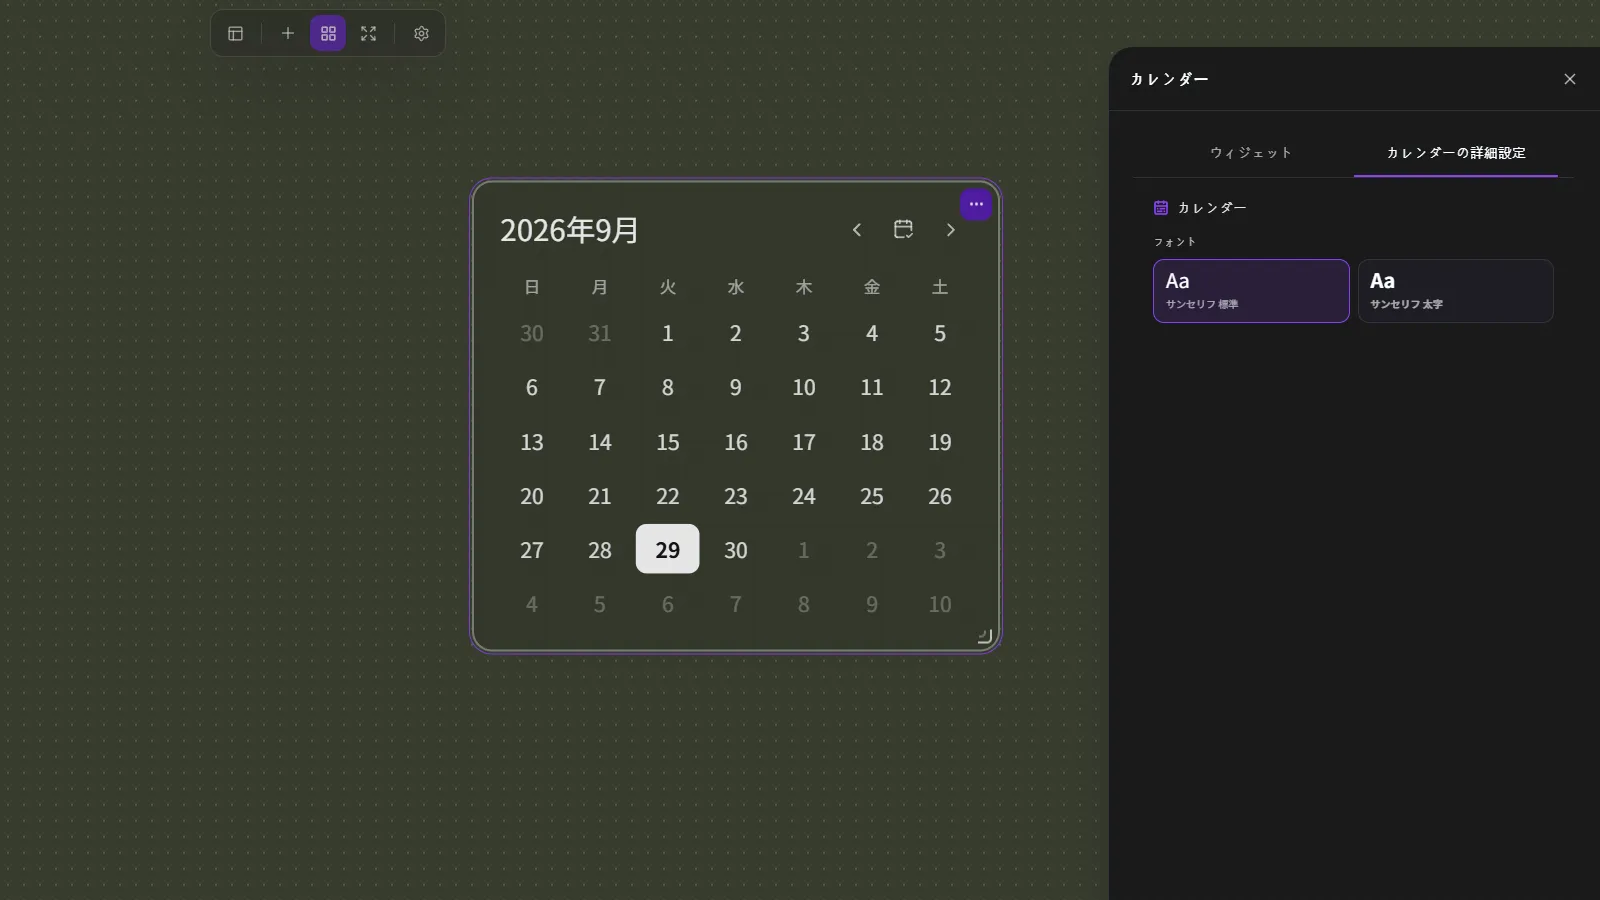Select the サンセリフ 太字 font option

(x=1456, y=291)
